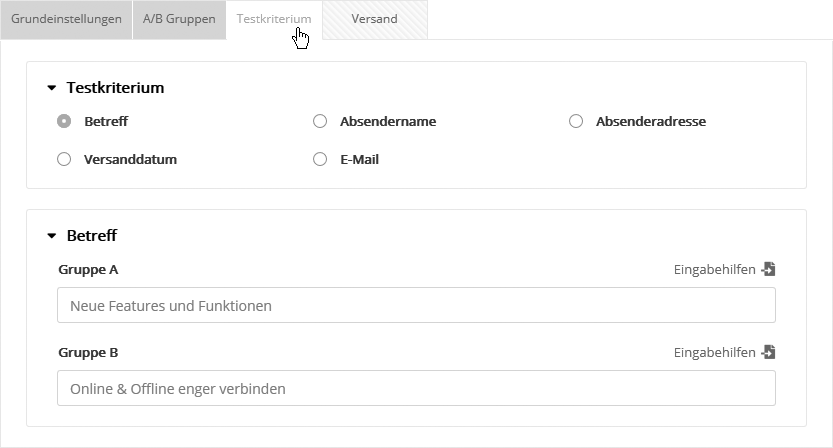
Task: Select the Absendername radio button
Action: point(320,121)
